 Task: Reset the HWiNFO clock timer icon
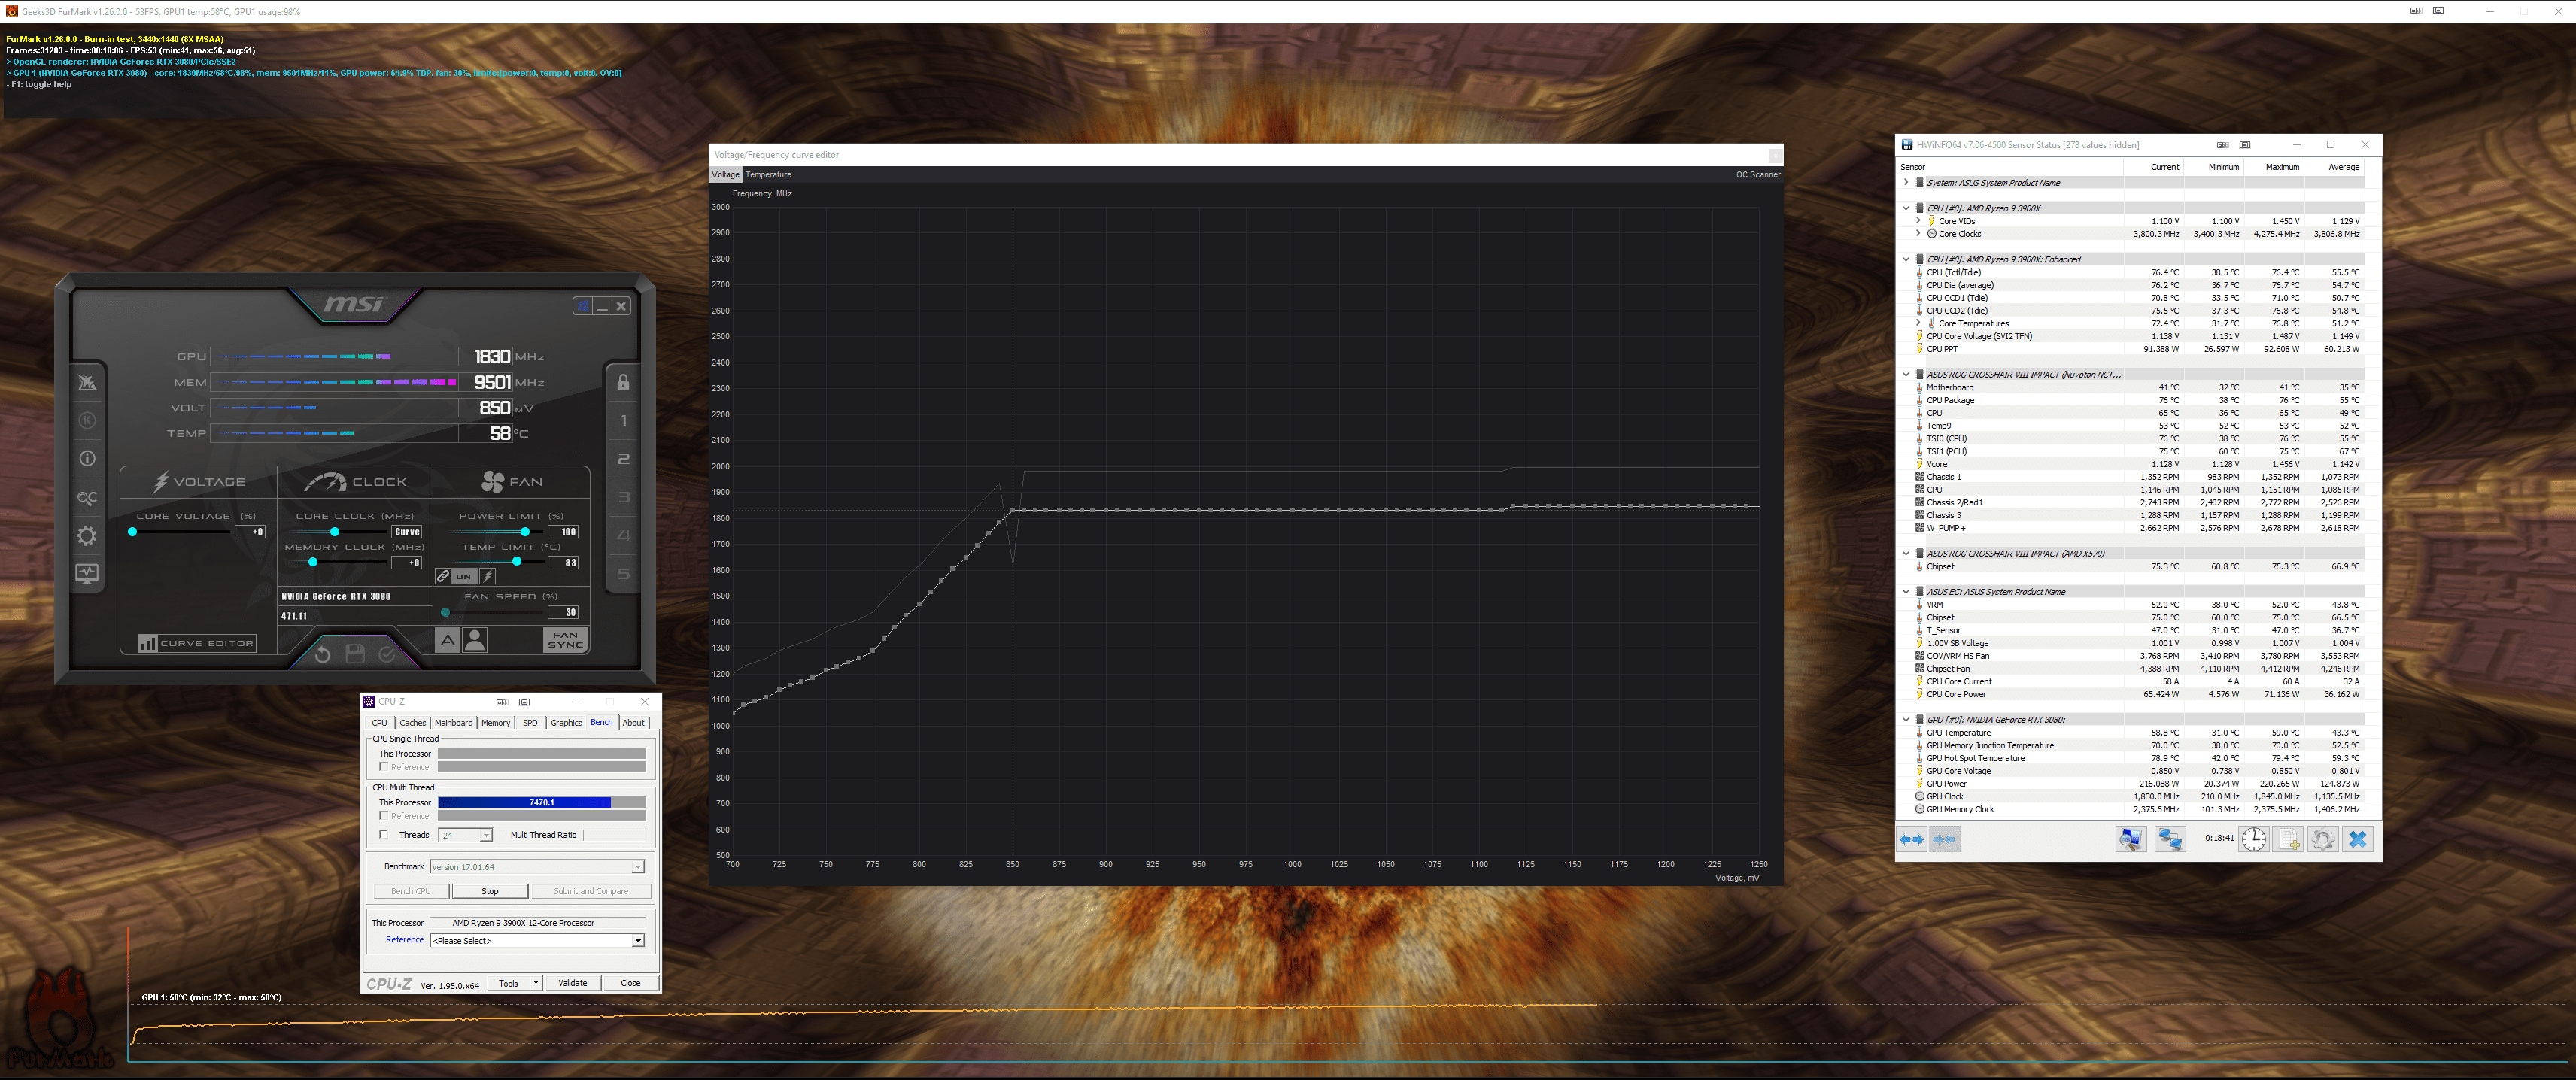coord(2253,840)
